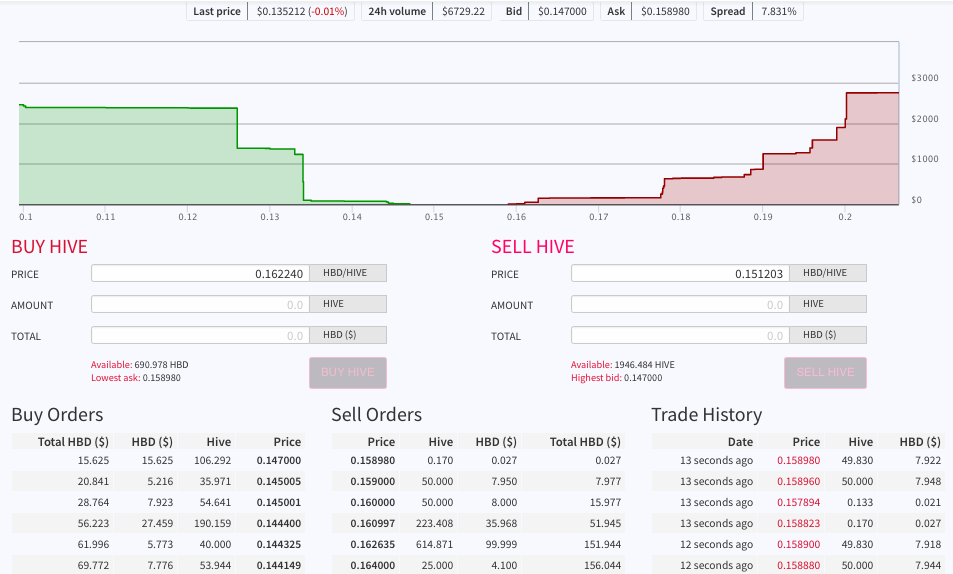
Task: Select buy order at price 0.145005
Action: 158,482
